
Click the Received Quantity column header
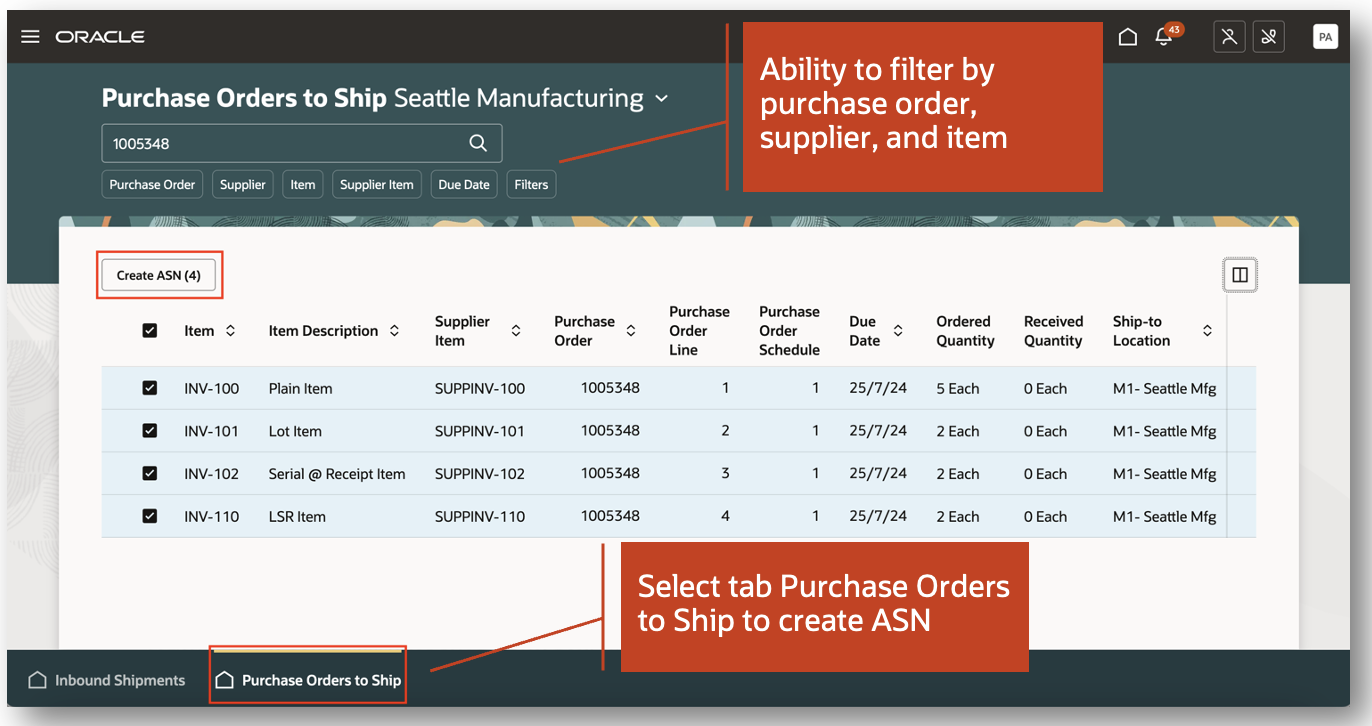click(1053, 331)
